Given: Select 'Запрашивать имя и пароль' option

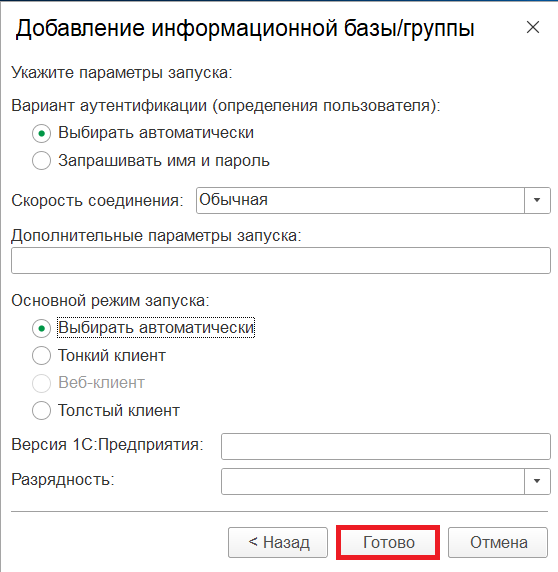Looking at the screenshot, I should (41, 161).
